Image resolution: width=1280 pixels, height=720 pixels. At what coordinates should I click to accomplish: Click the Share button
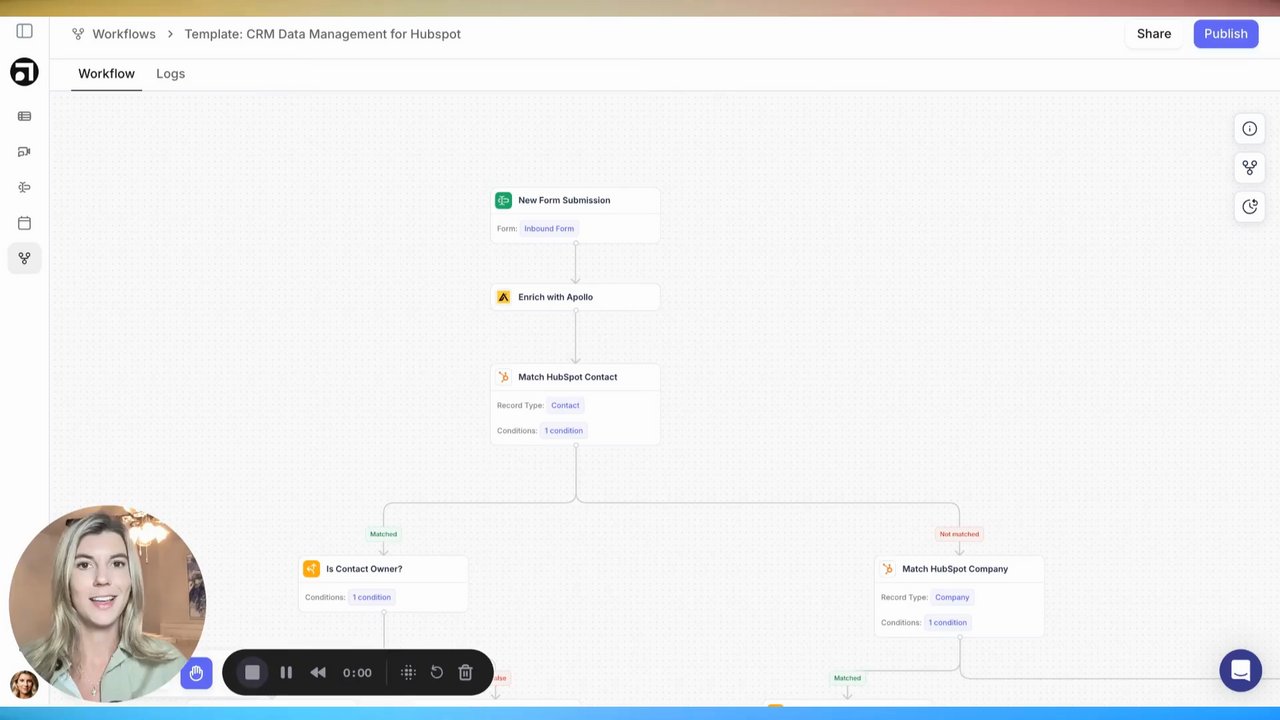coord(1154,34)
